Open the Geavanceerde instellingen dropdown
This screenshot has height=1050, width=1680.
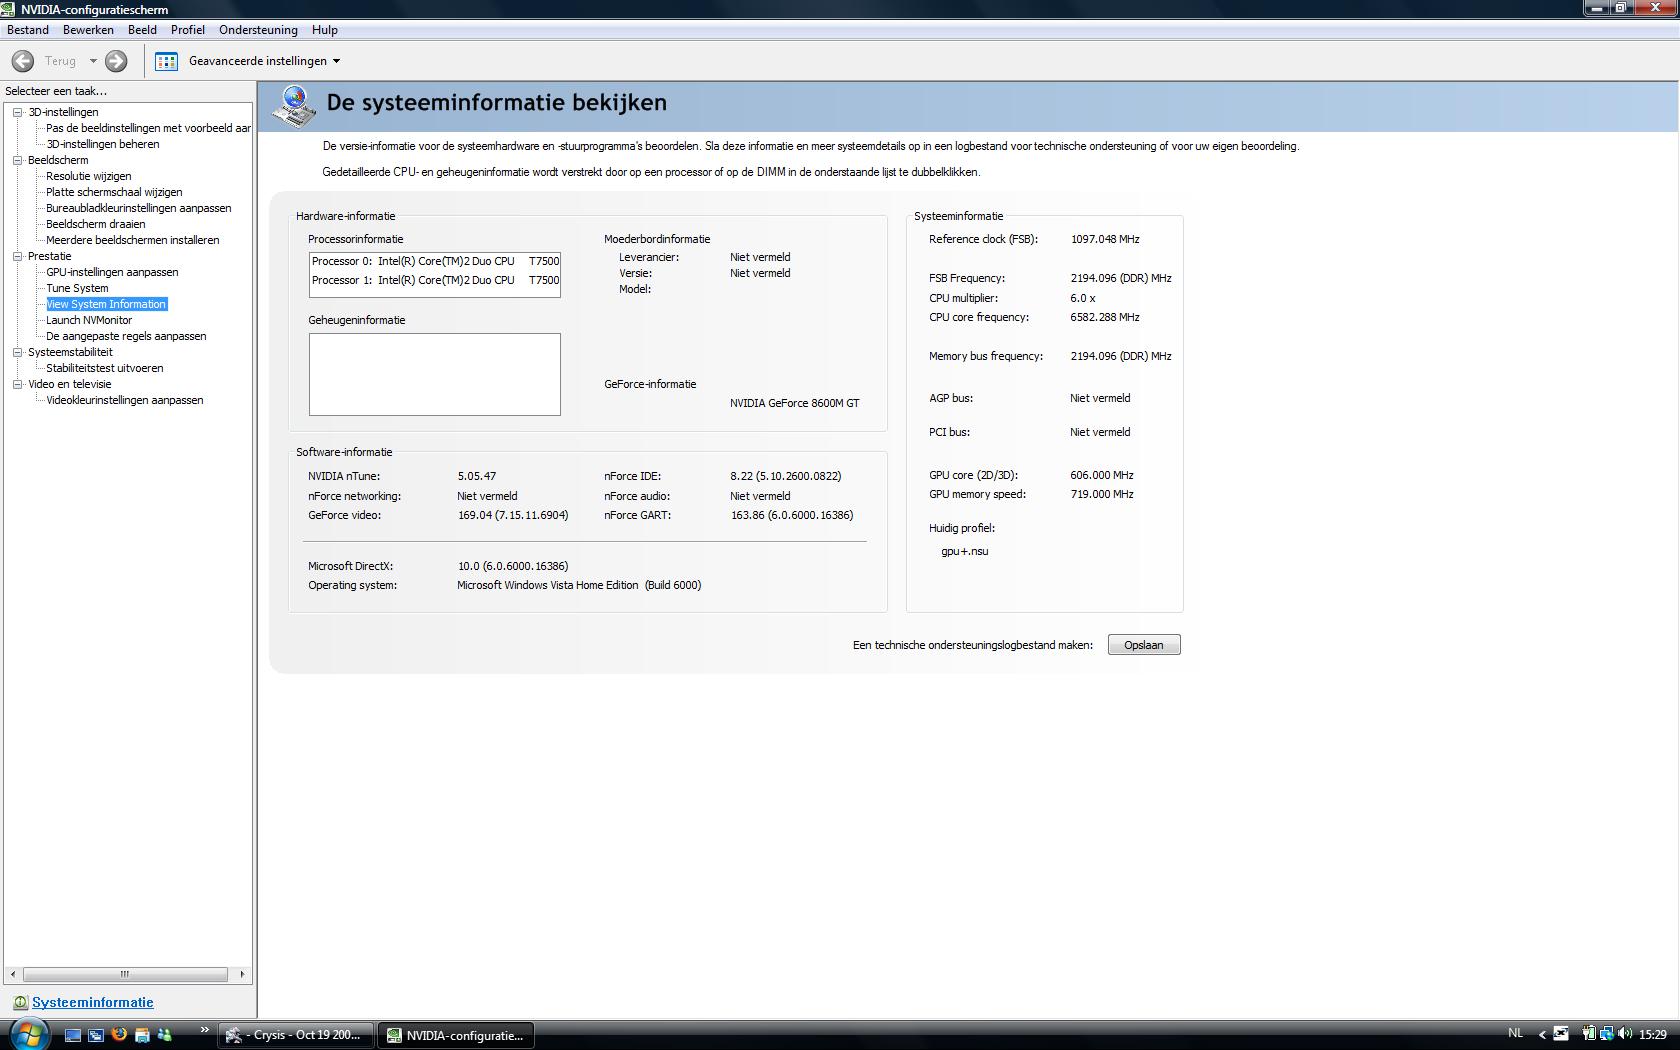click(336, 61)
